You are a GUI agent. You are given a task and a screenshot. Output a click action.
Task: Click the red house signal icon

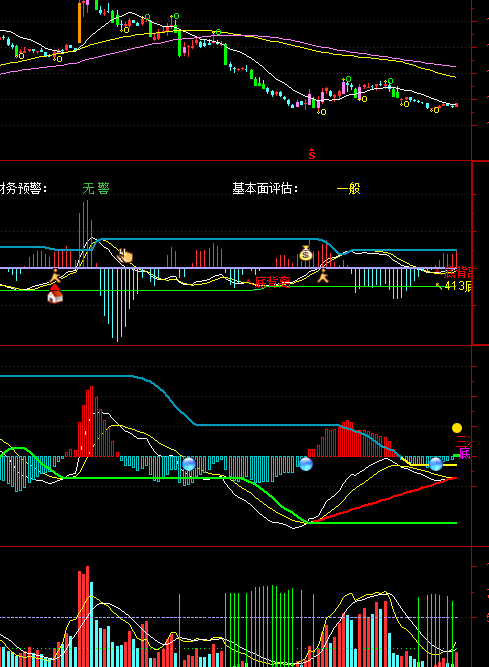click(55, 294)
